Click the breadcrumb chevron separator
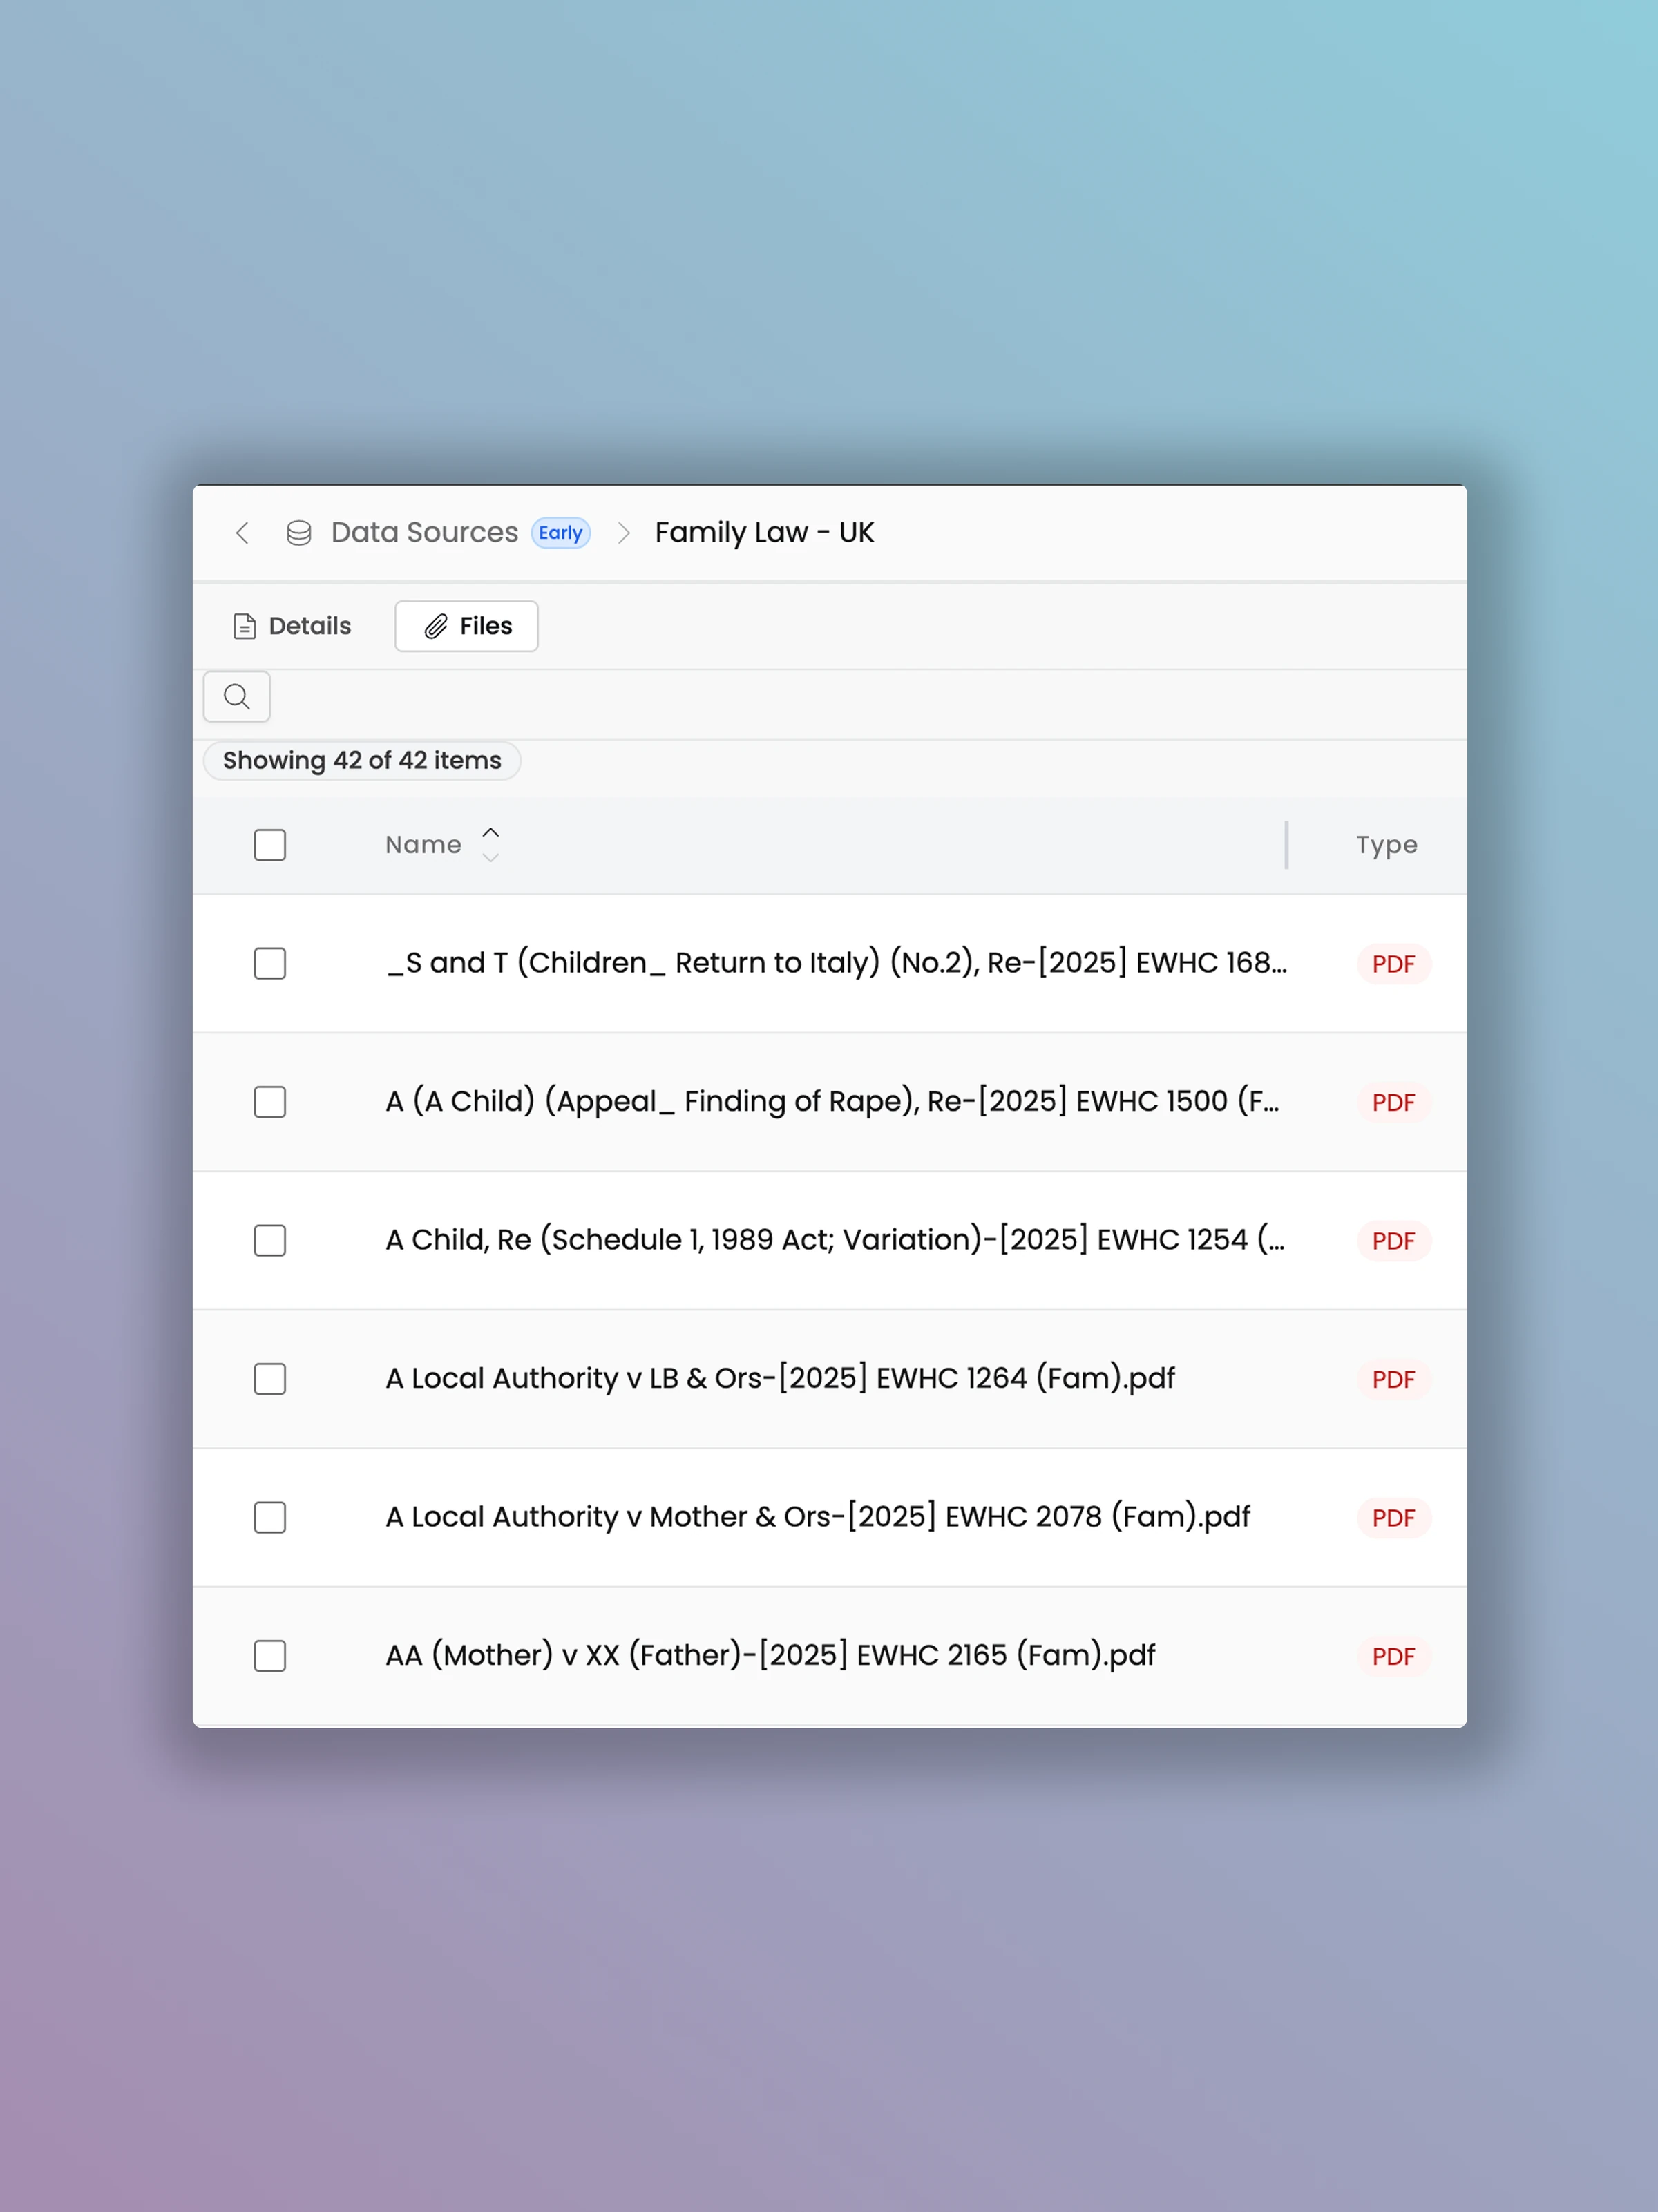1658x2212 pixels. 623,533
